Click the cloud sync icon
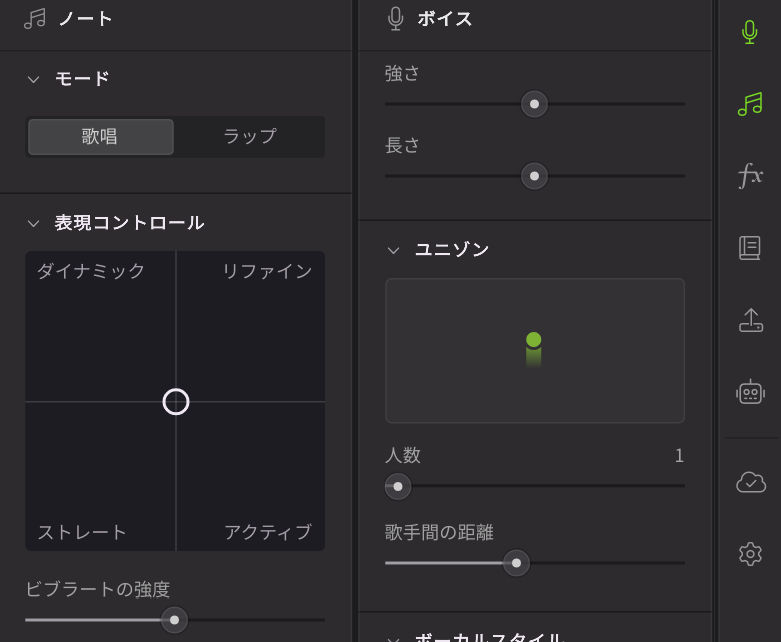 pyautogui.click(x=750, y=482)
